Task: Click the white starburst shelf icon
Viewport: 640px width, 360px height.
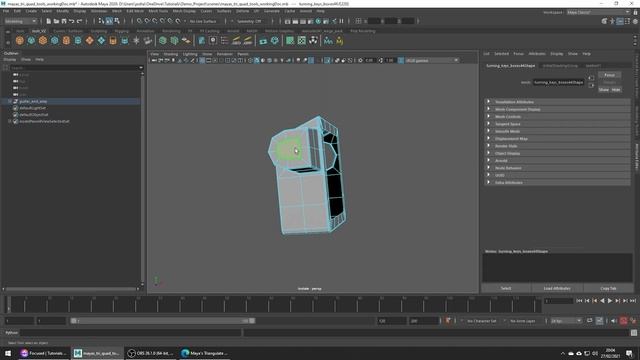Action: 136,40
